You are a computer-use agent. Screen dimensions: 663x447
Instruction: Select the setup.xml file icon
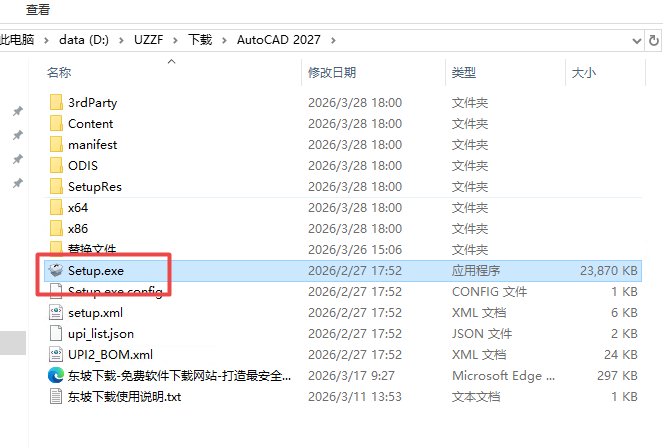point(56,312)
